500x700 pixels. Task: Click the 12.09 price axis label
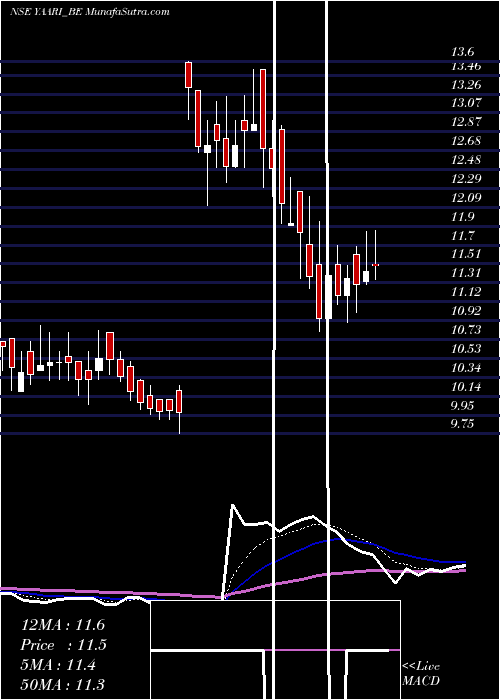coord(466,197)
